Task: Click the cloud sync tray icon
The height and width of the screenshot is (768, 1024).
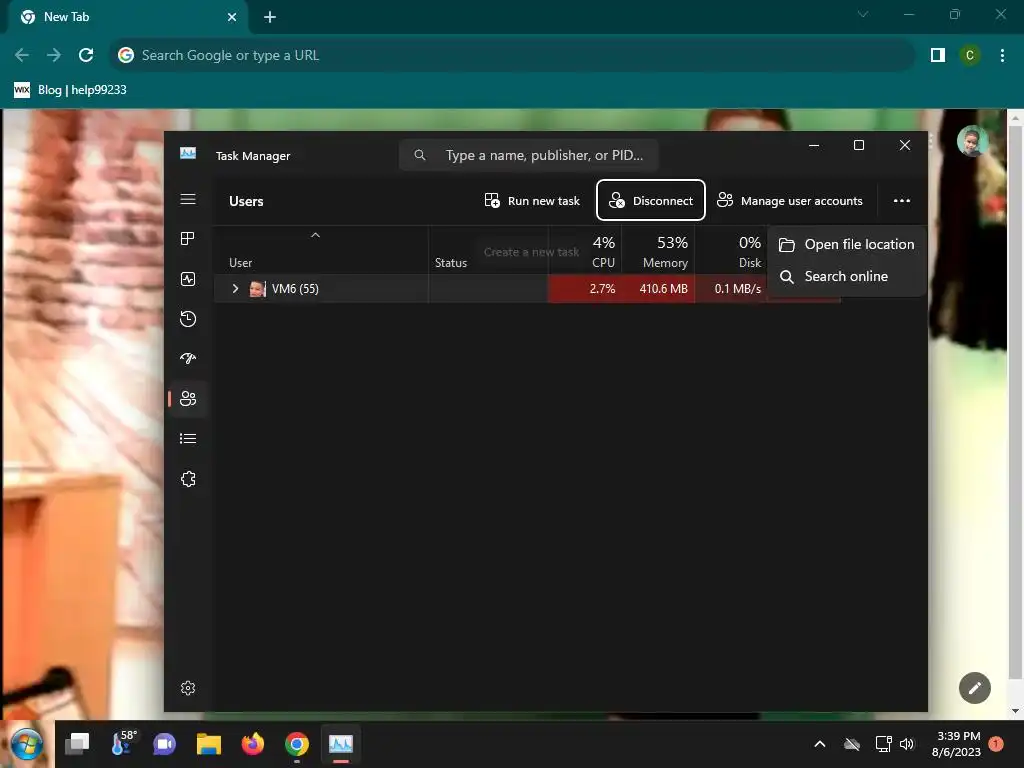Action: (852, 744)
